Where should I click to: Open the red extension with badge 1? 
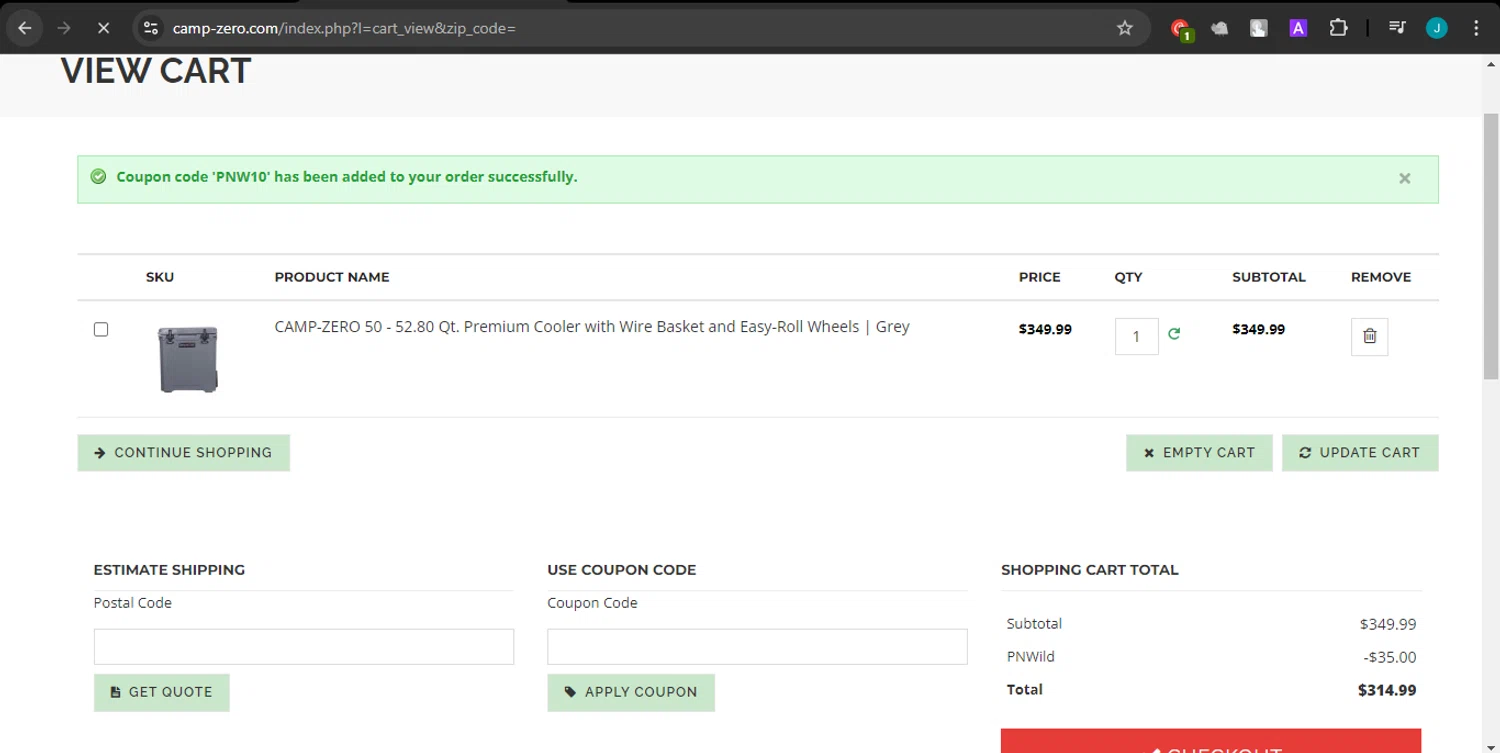coord(1181,29)
